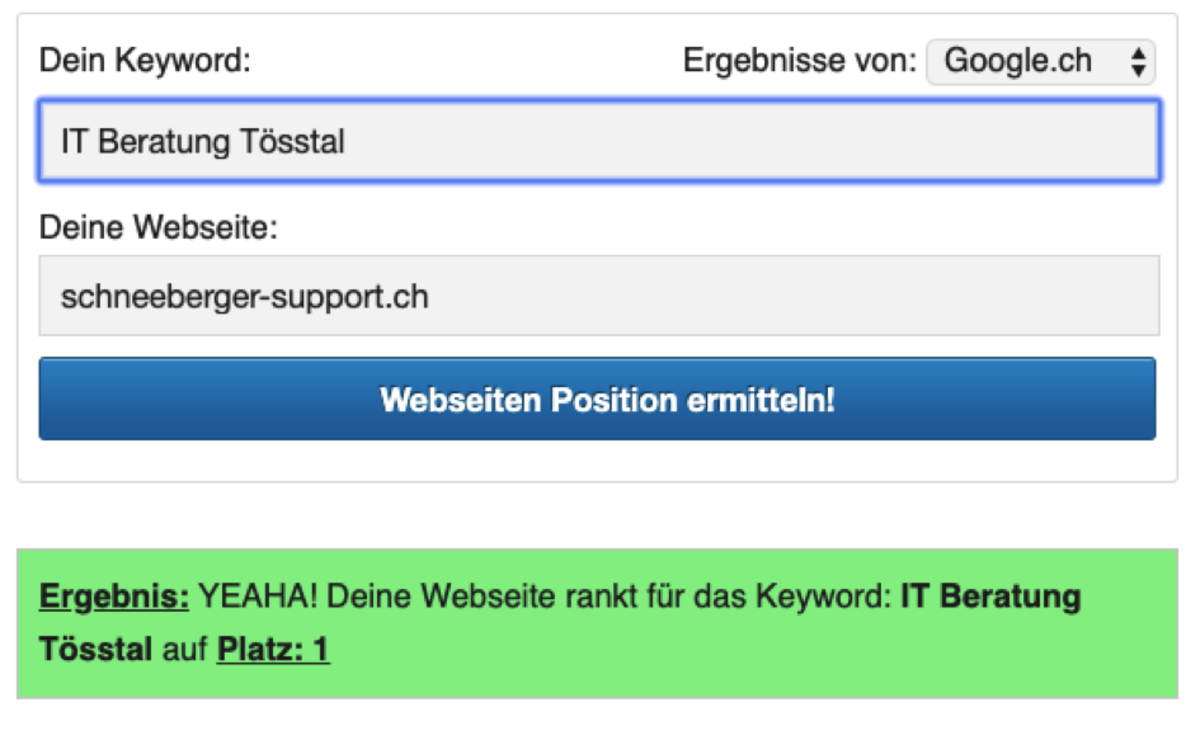Click the word Google.ch in the selector
The width and height of the screenshot is (1200, 740).
1018,62
